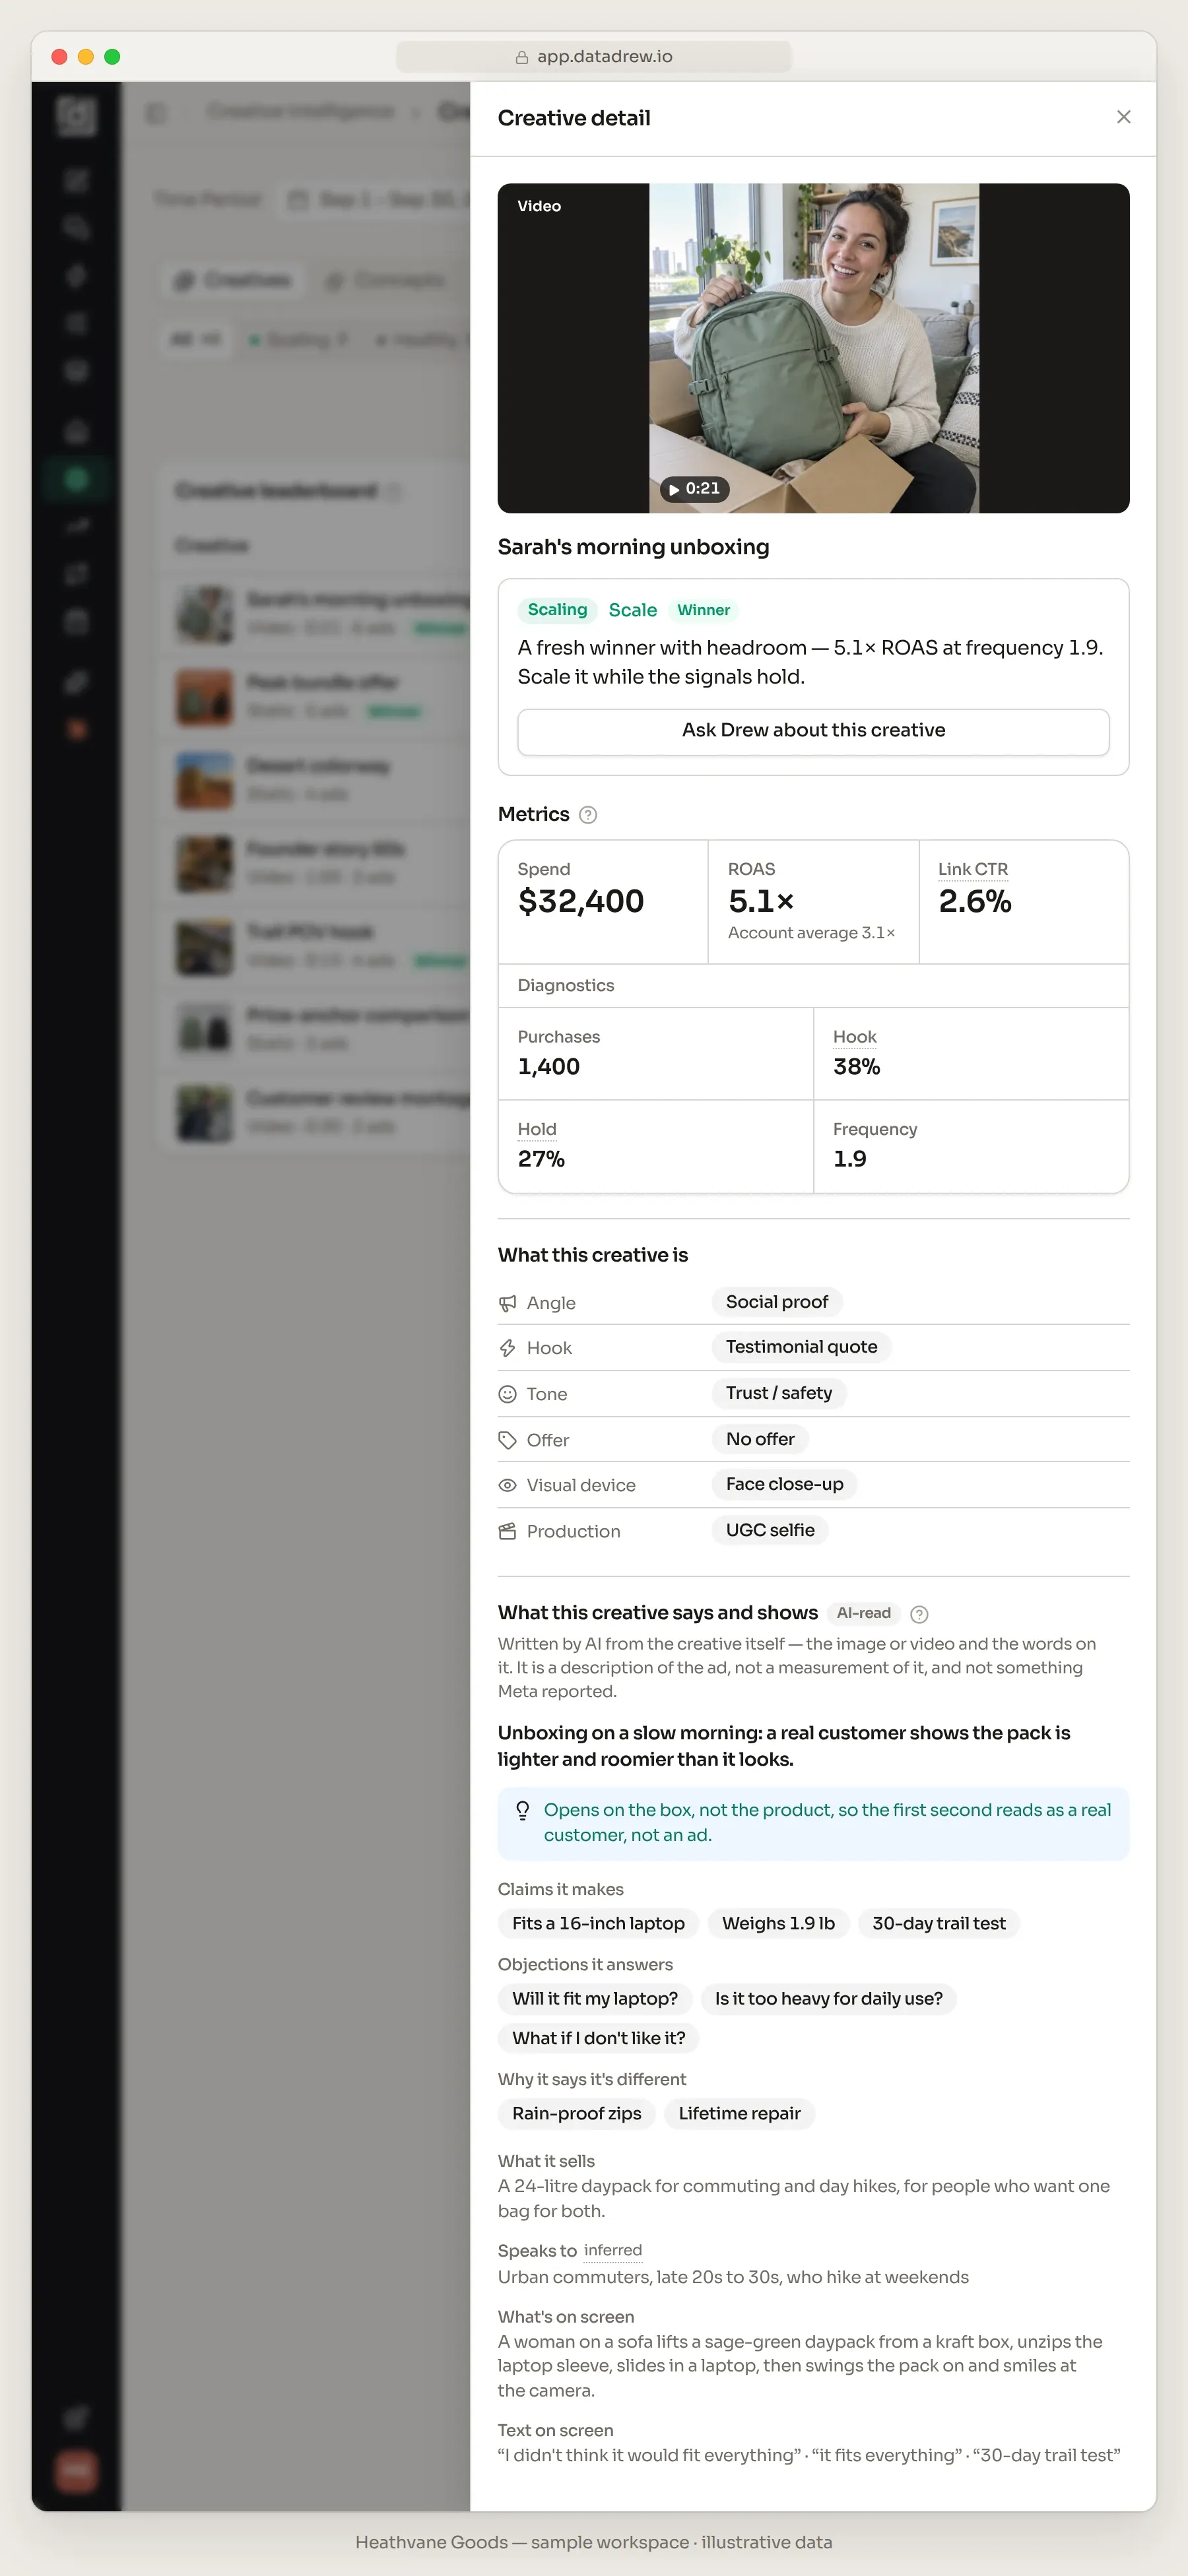
Task: Click the Link CTR metric label
Action: point(972,869)
